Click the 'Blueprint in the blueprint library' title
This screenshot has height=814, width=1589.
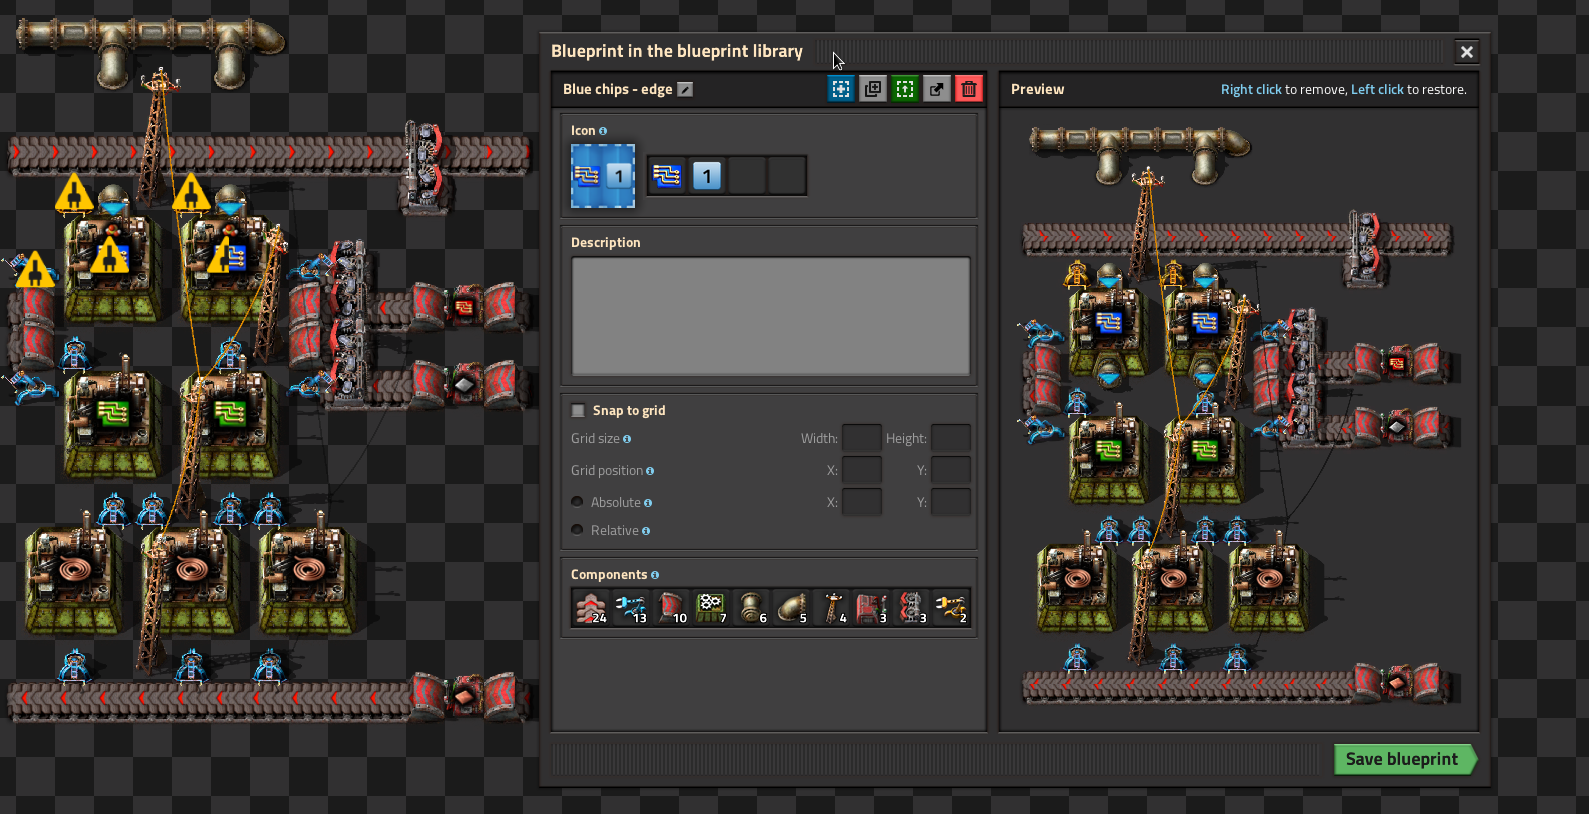(677, 51)
